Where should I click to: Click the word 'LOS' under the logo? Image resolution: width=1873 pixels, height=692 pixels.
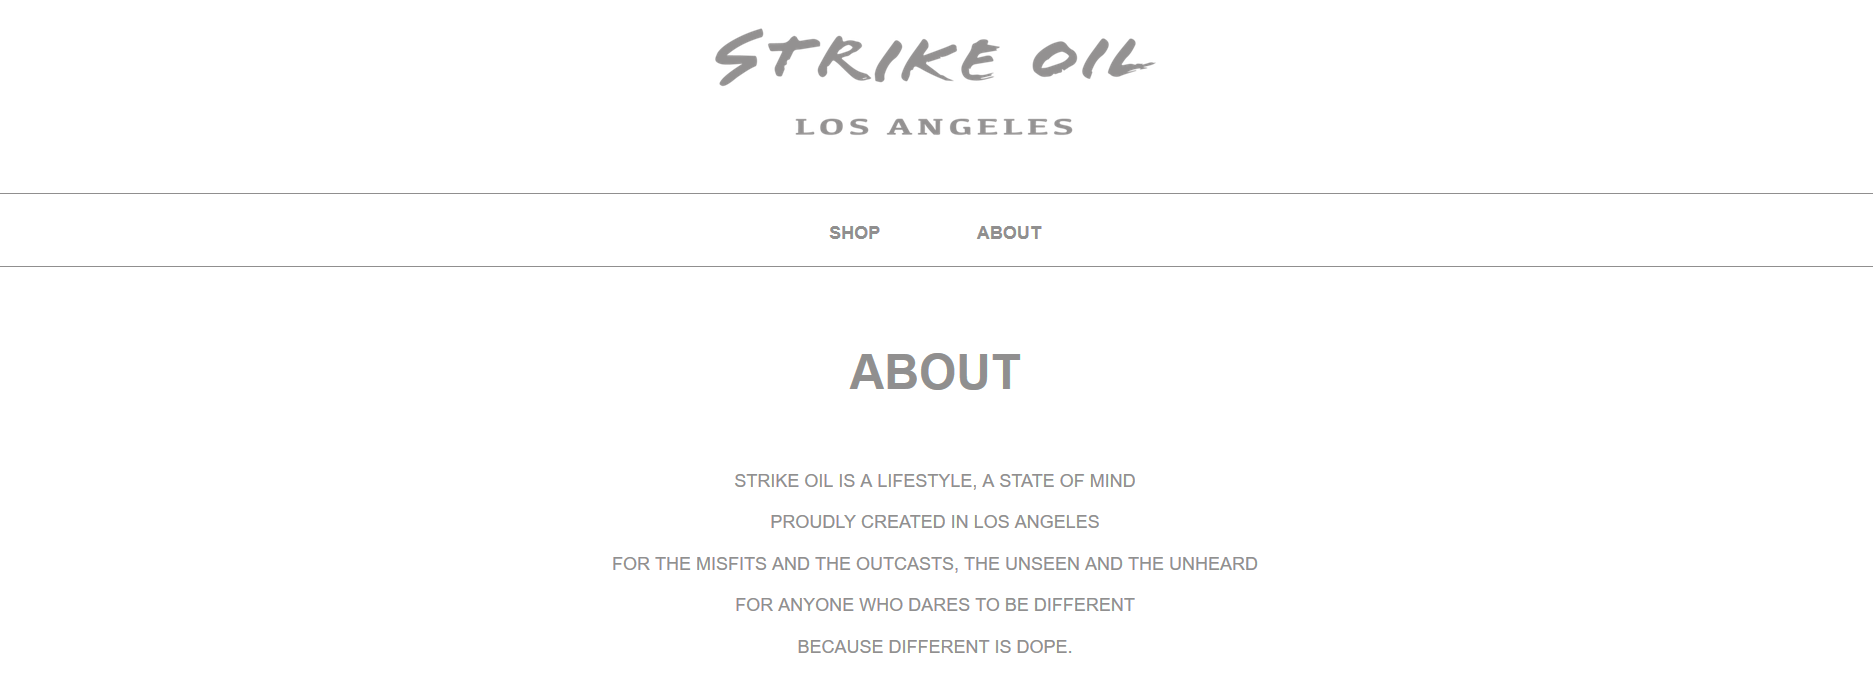click(x=832, y=127)
